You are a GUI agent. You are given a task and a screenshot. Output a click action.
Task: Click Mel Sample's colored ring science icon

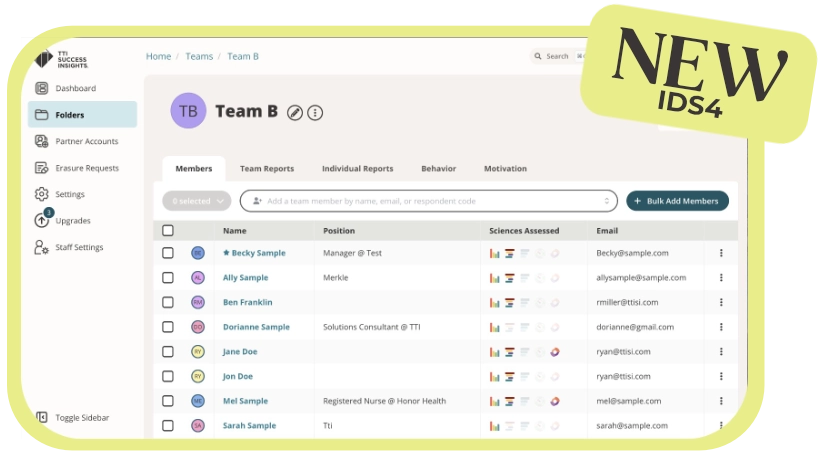coord(555,401)
